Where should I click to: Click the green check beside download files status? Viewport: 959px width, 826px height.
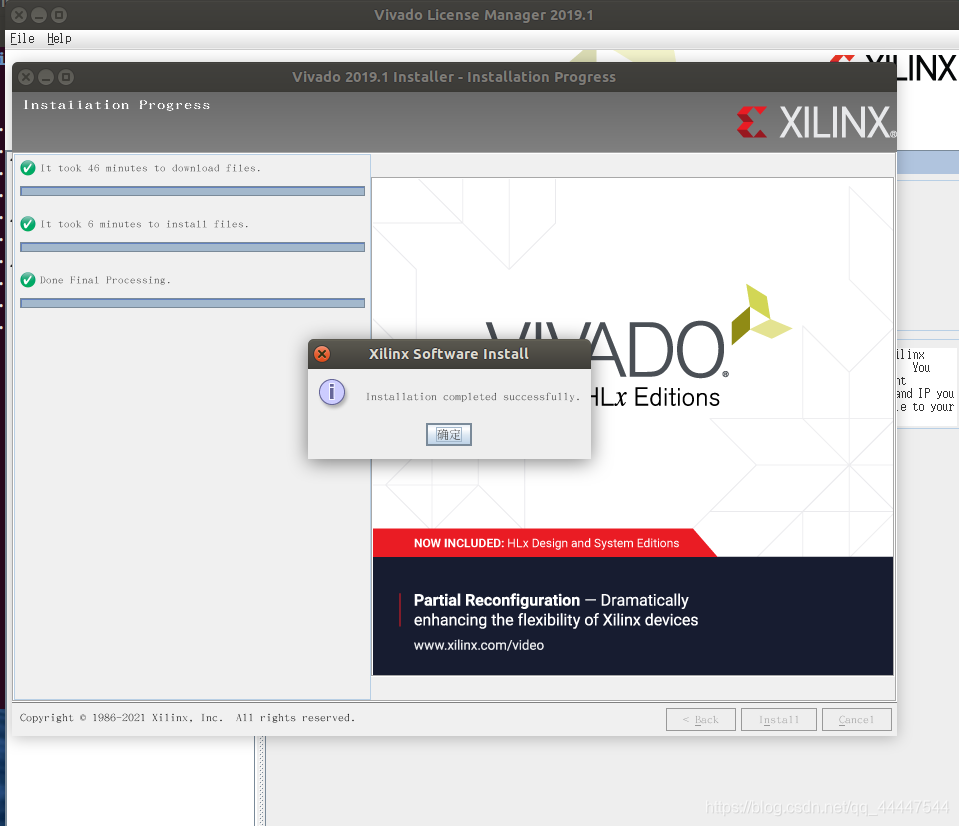pyautogui.click(x=27, y=168)
